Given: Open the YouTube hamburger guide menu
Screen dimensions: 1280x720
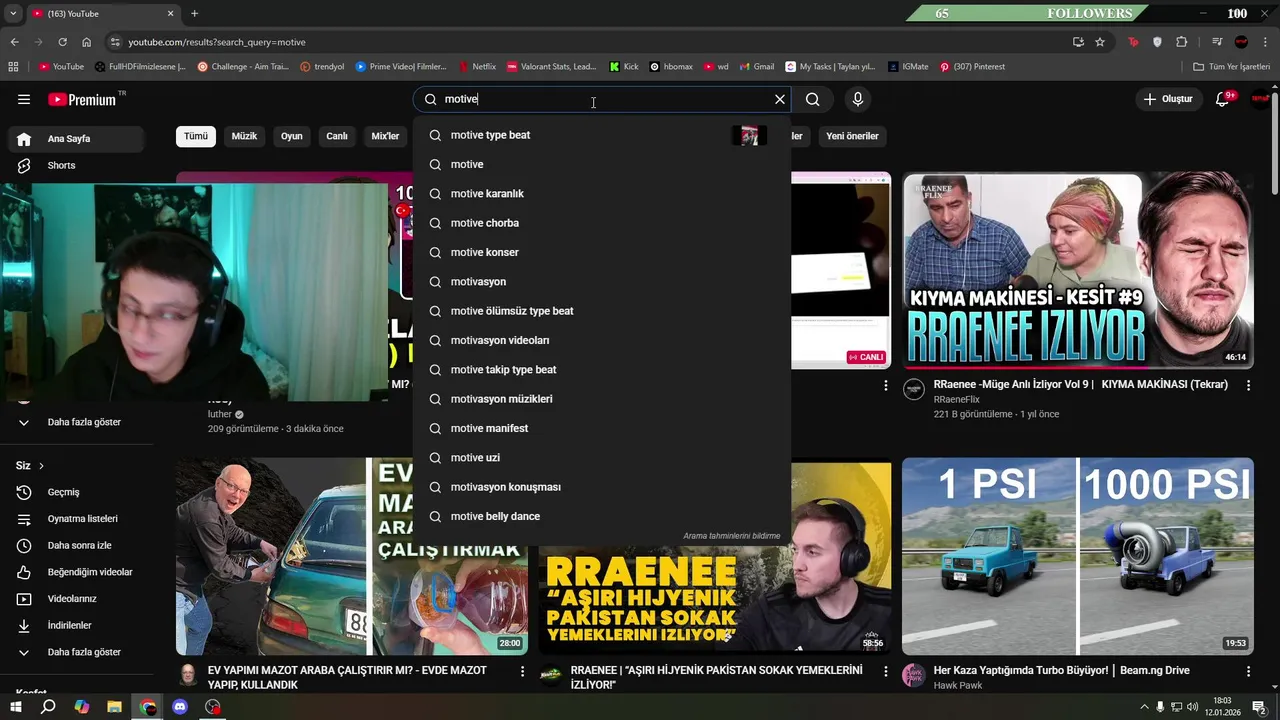Looking at the screenshot, I should 24,99.
